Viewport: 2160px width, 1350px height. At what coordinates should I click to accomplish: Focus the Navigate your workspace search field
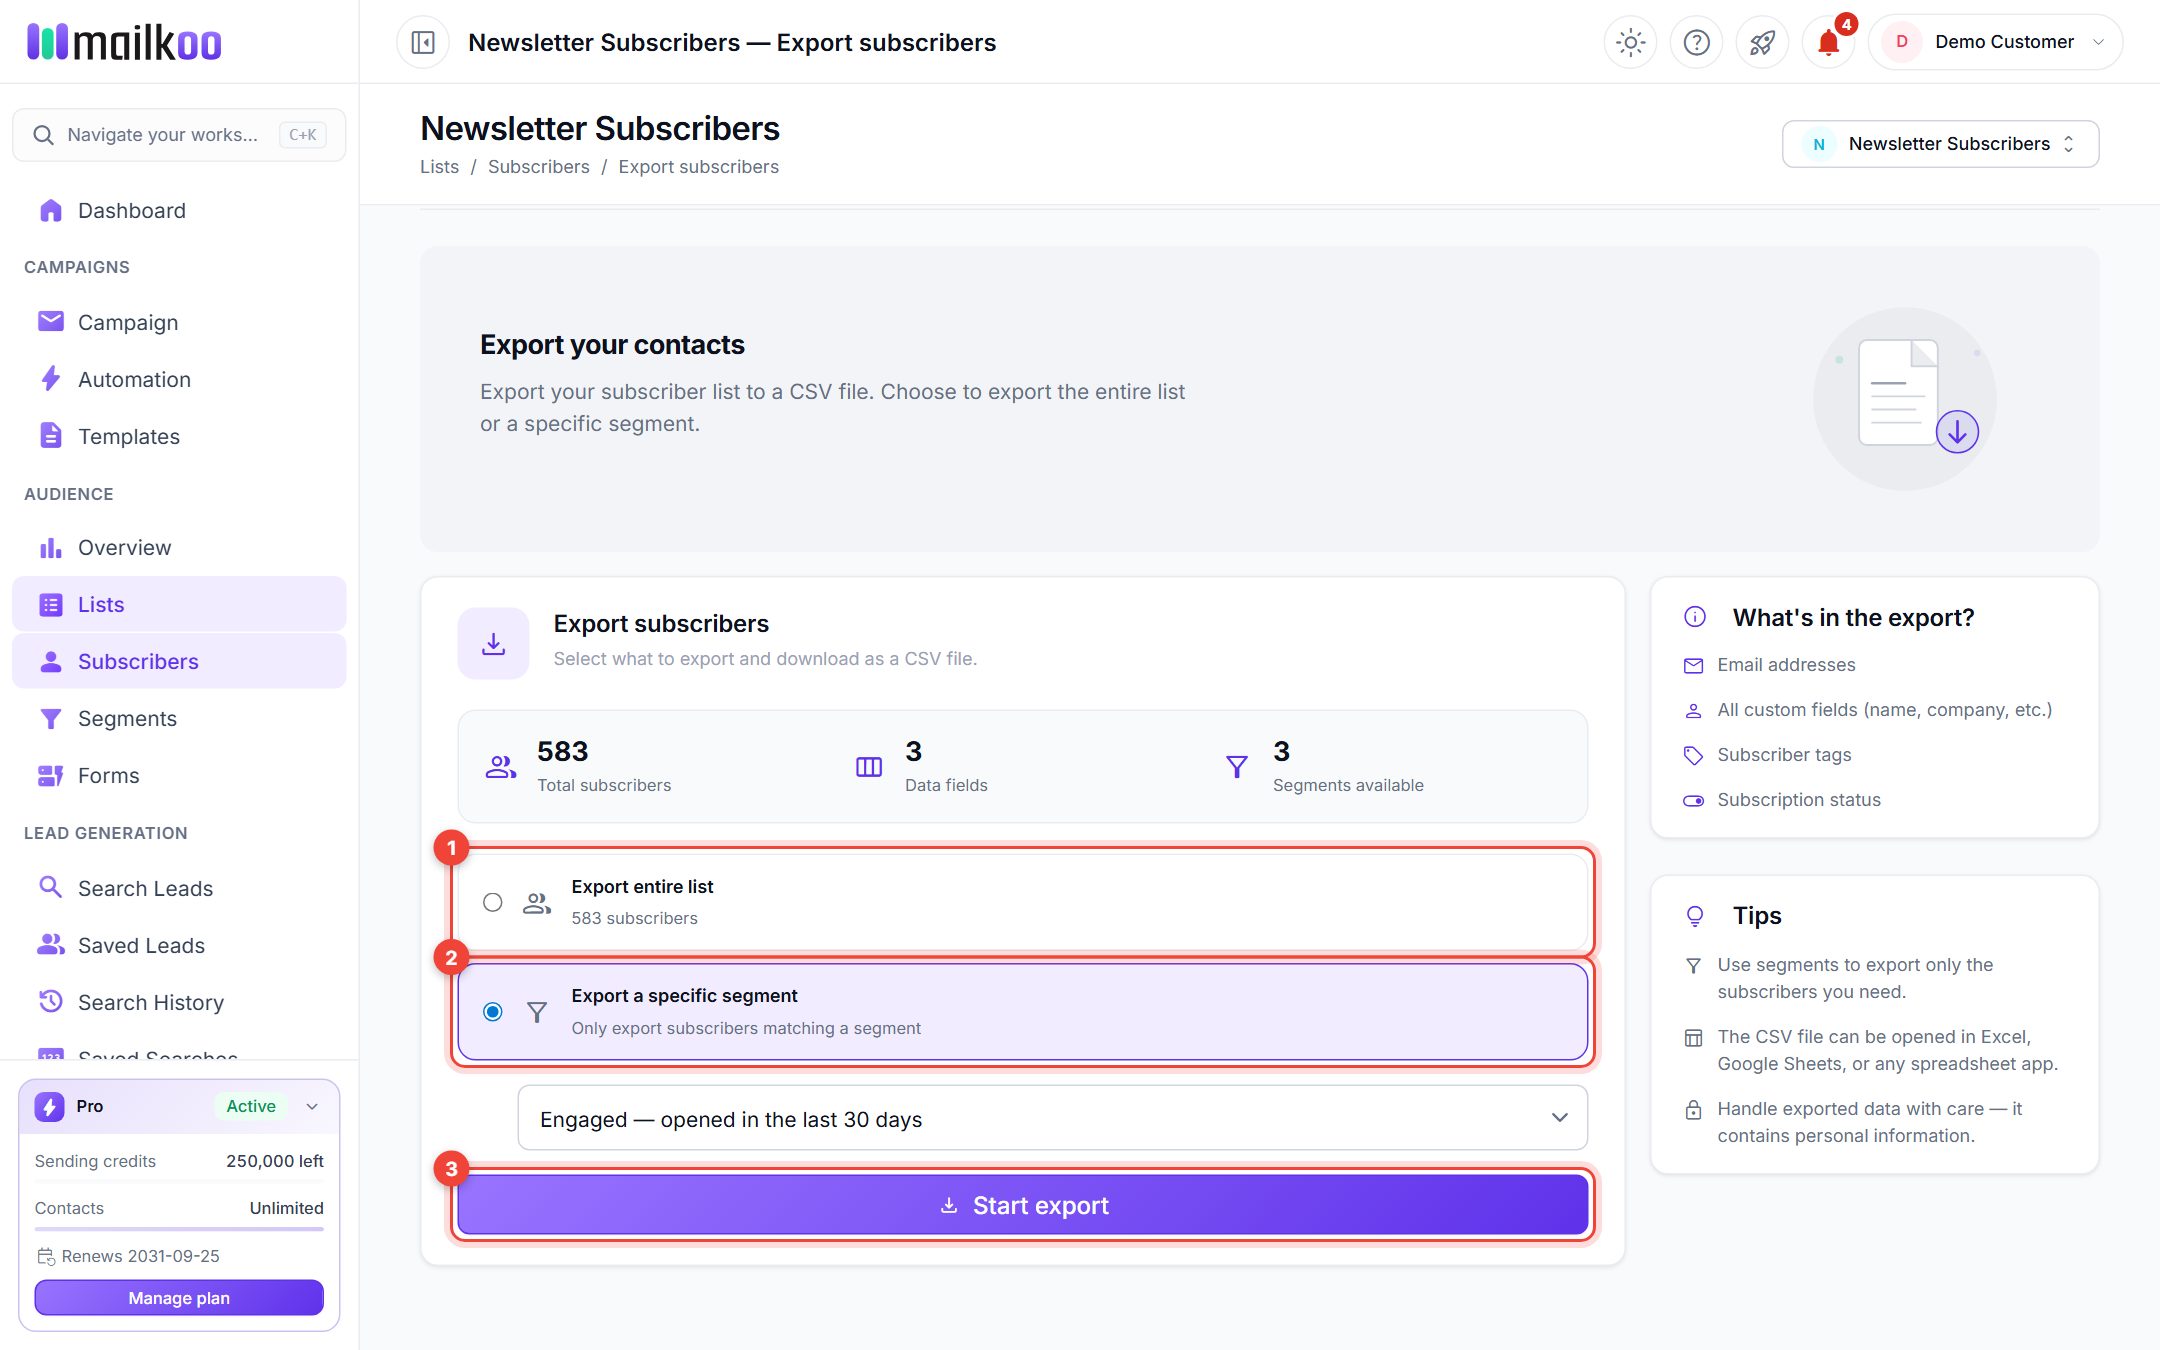tap(179, 135)
